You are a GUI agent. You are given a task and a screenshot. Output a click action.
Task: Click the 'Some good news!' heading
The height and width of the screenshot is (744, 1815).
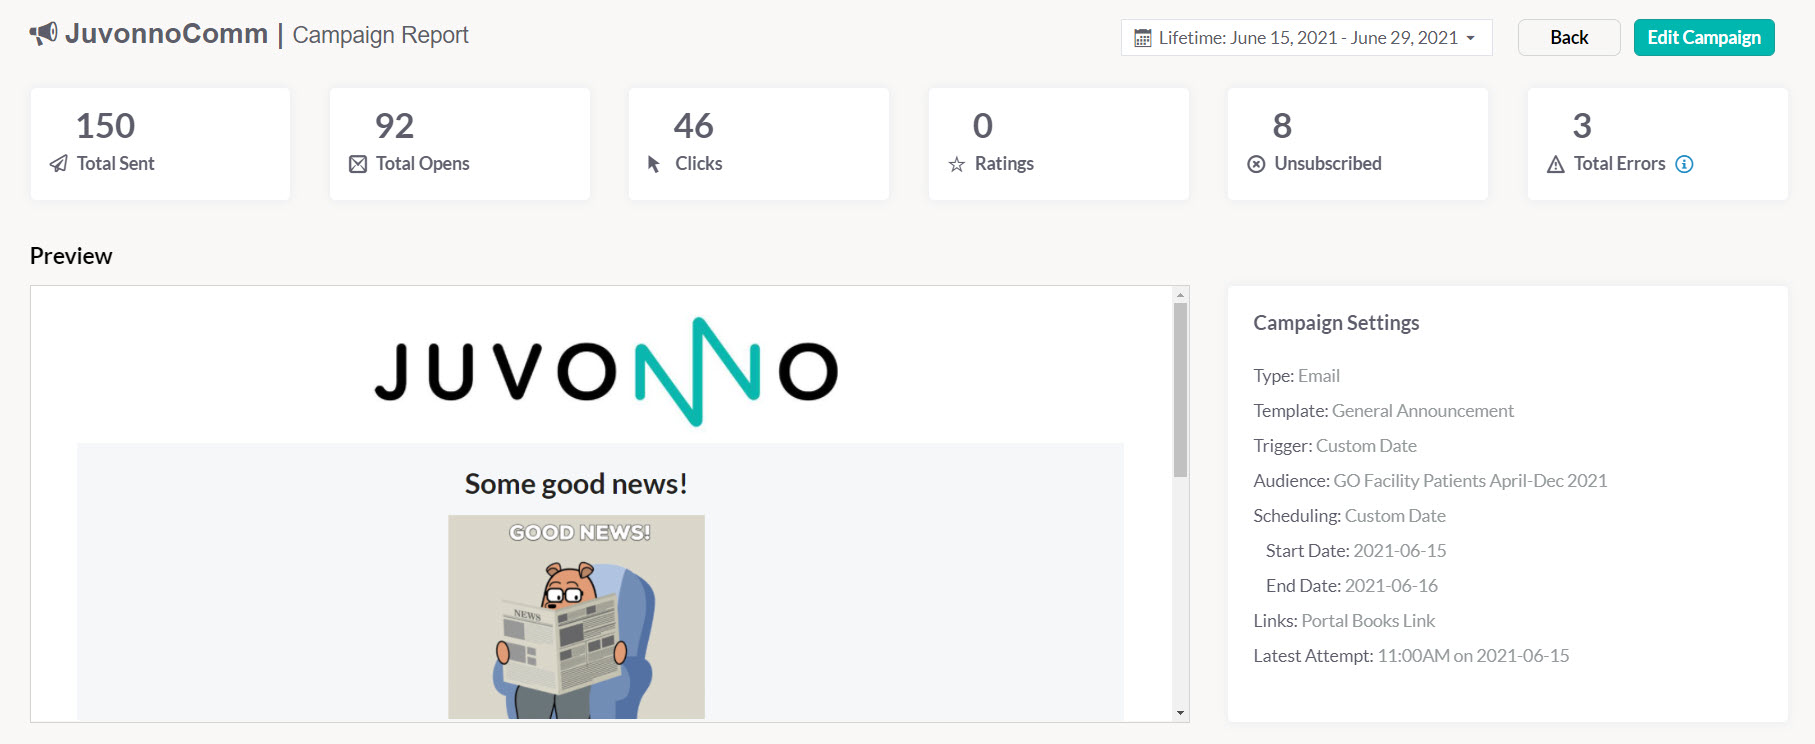click(x=576, y=484)
